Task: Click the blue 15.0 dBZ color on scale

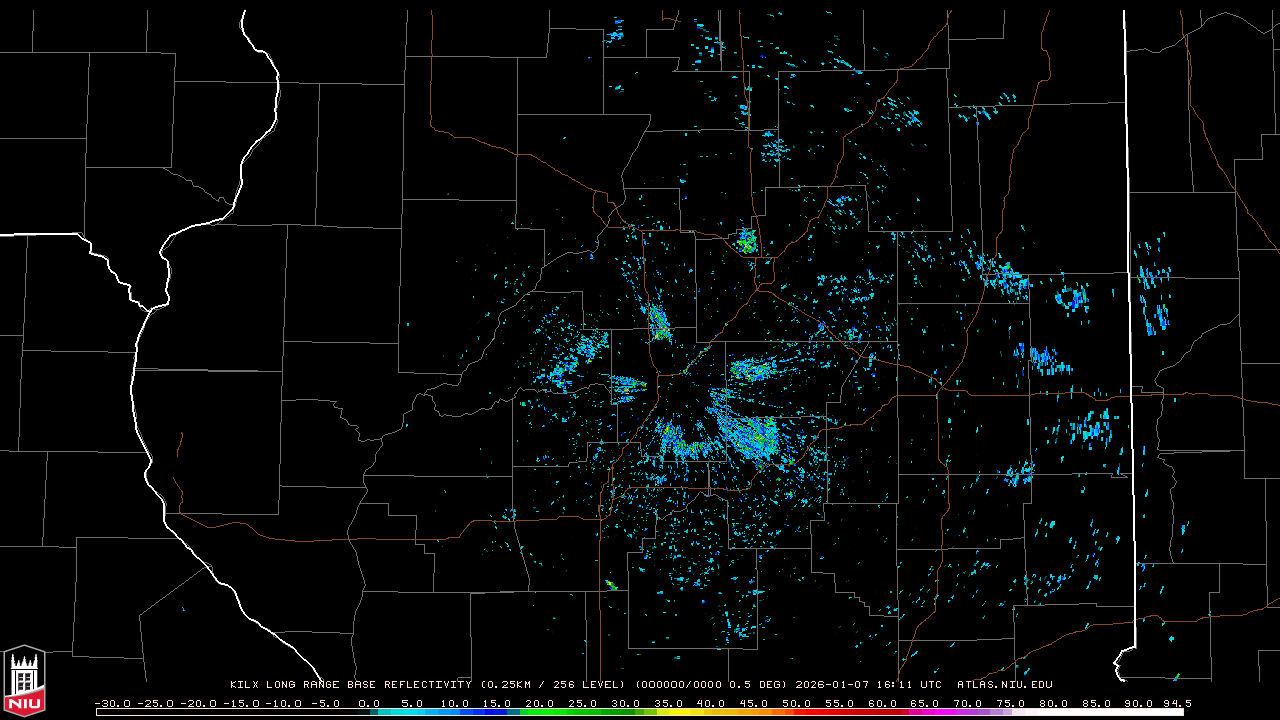Action: 497,712
